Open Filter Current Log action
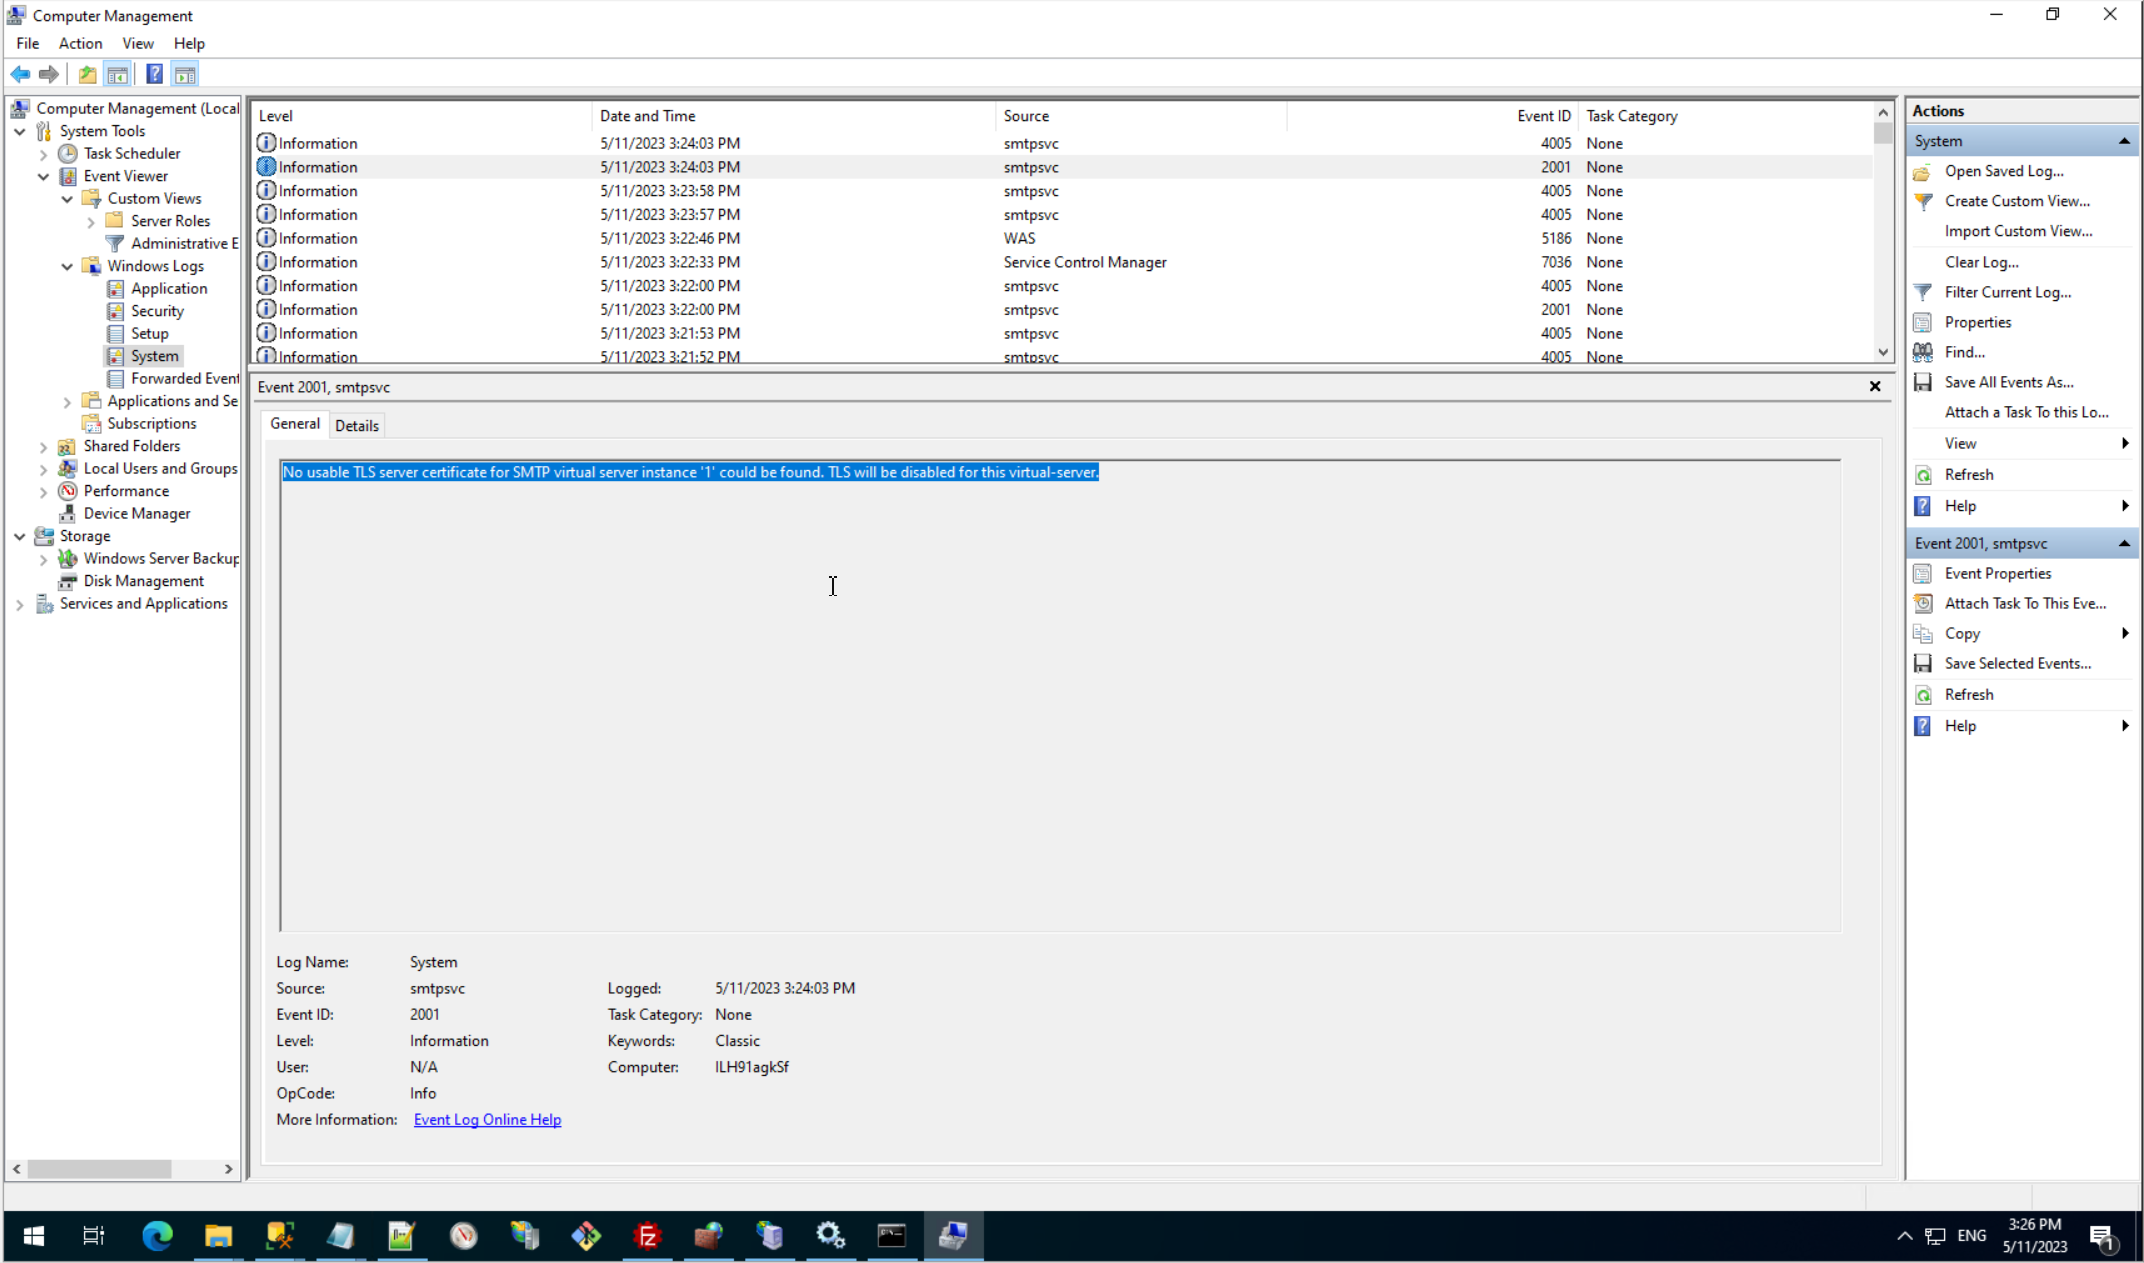 2007,292
